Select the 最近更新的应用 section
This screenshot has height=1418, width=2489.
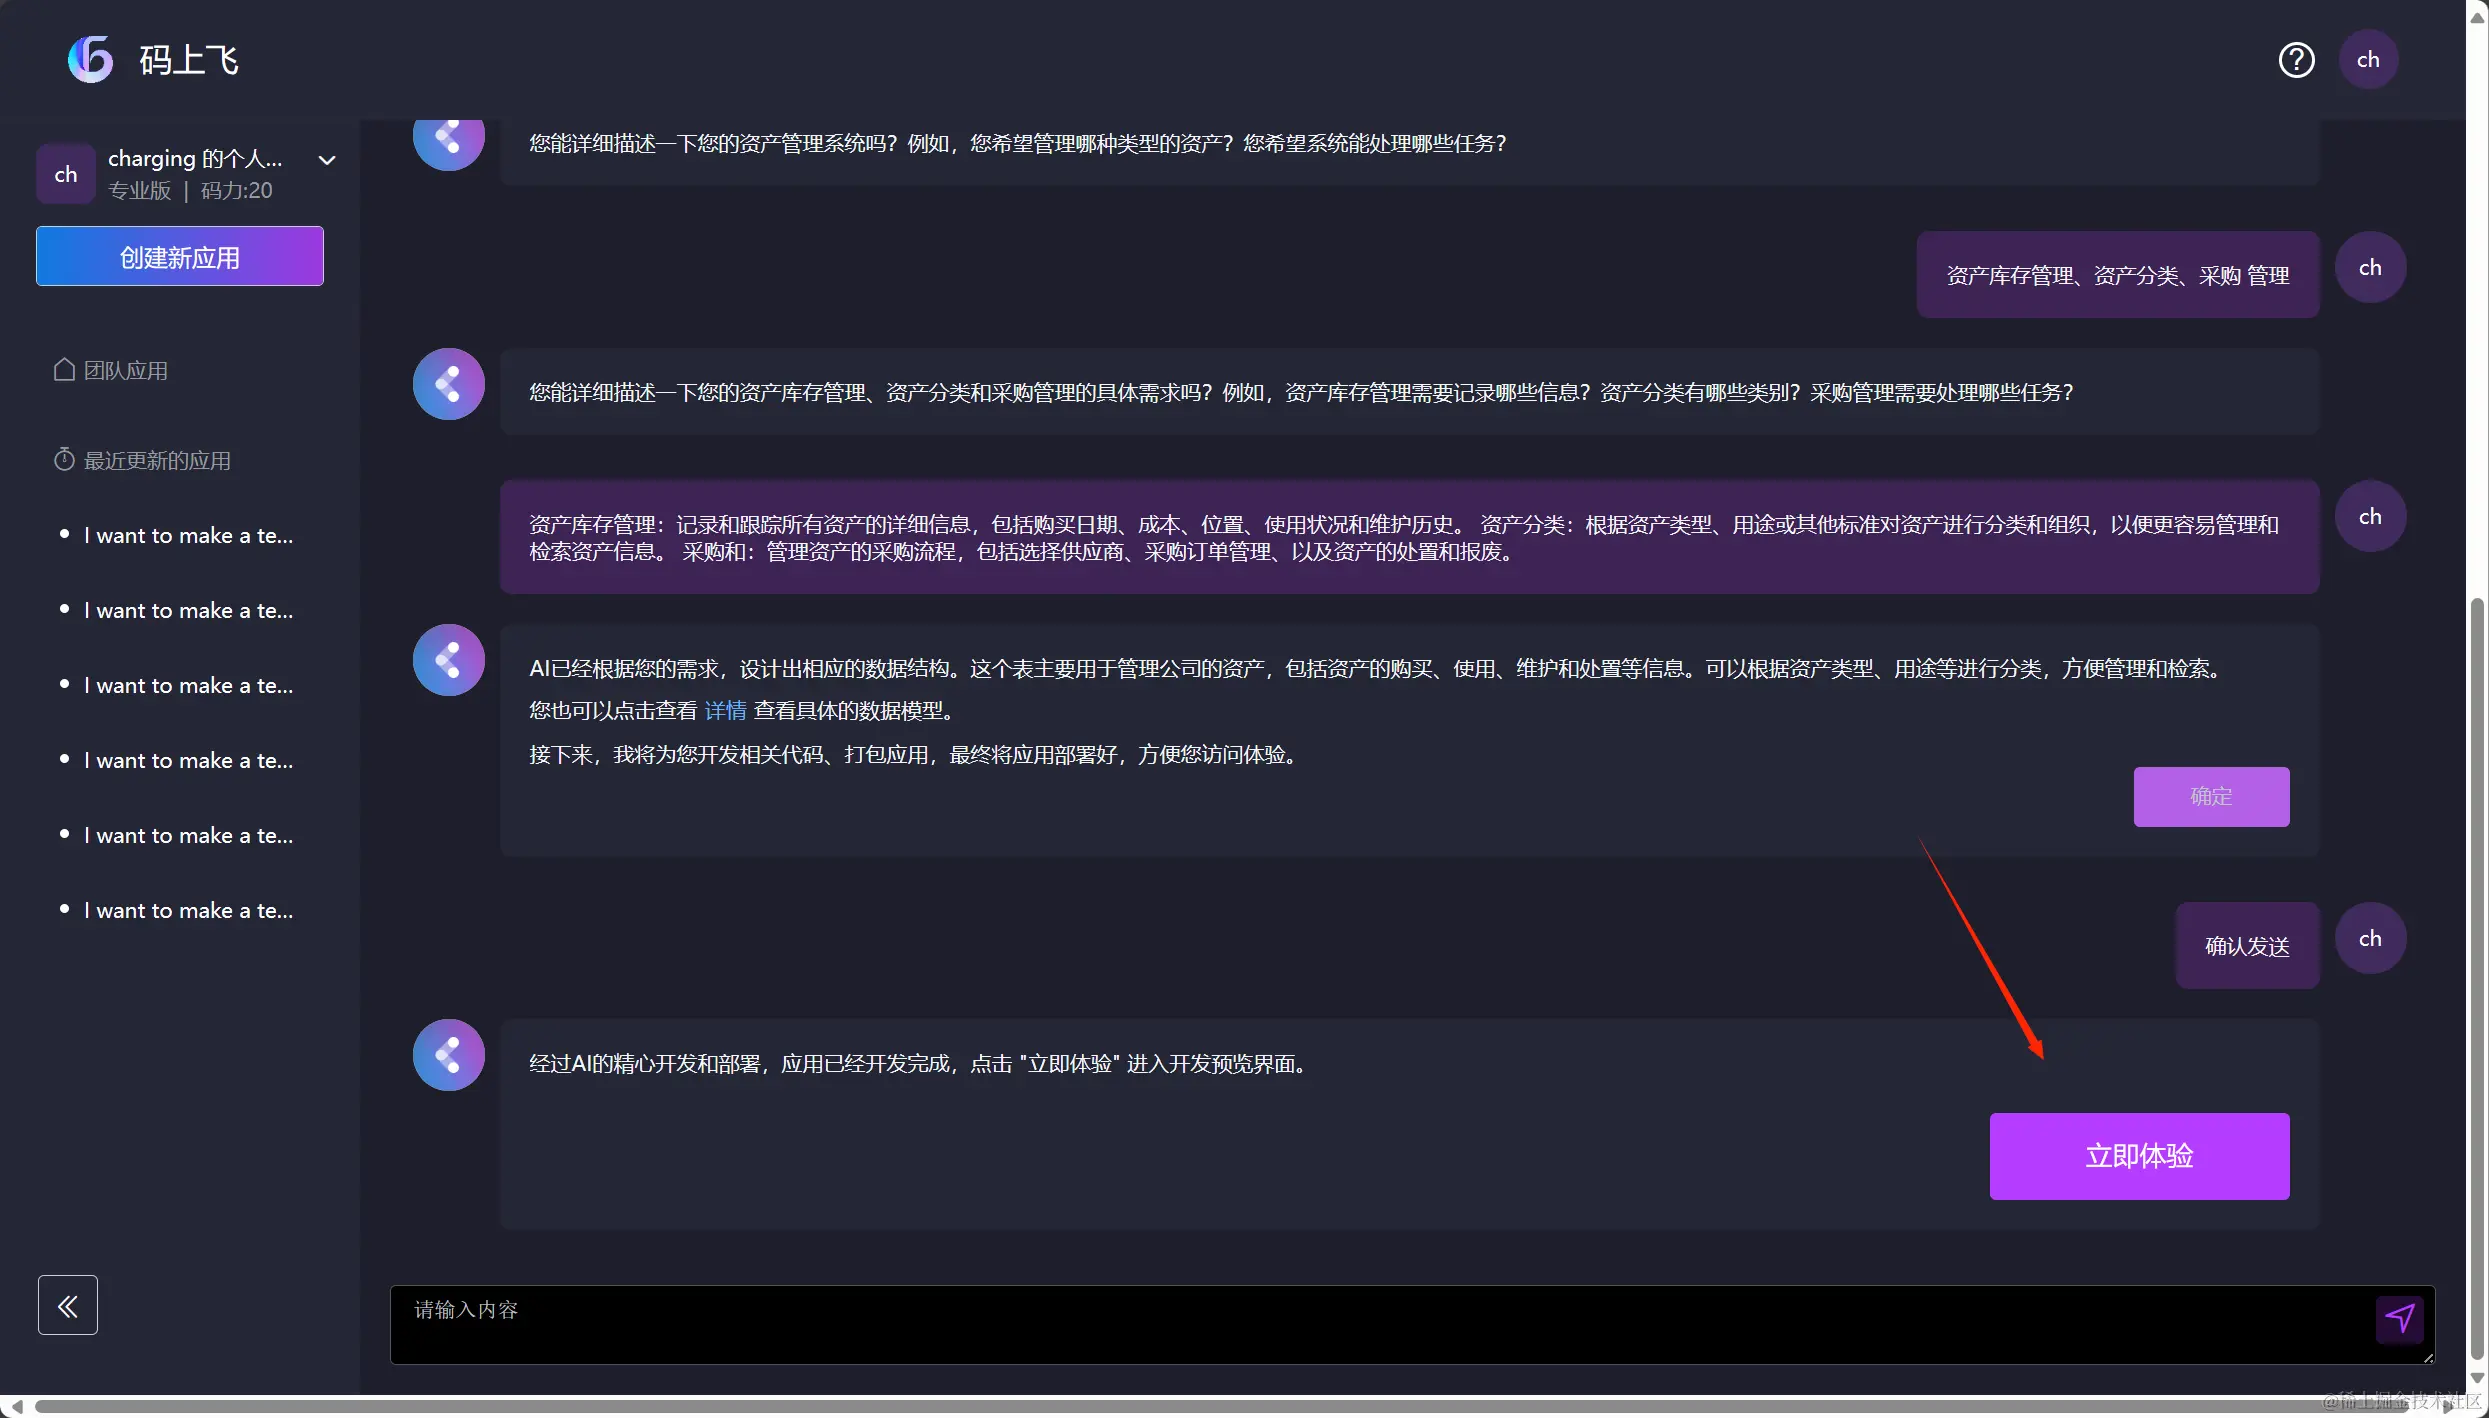[157, 460]
